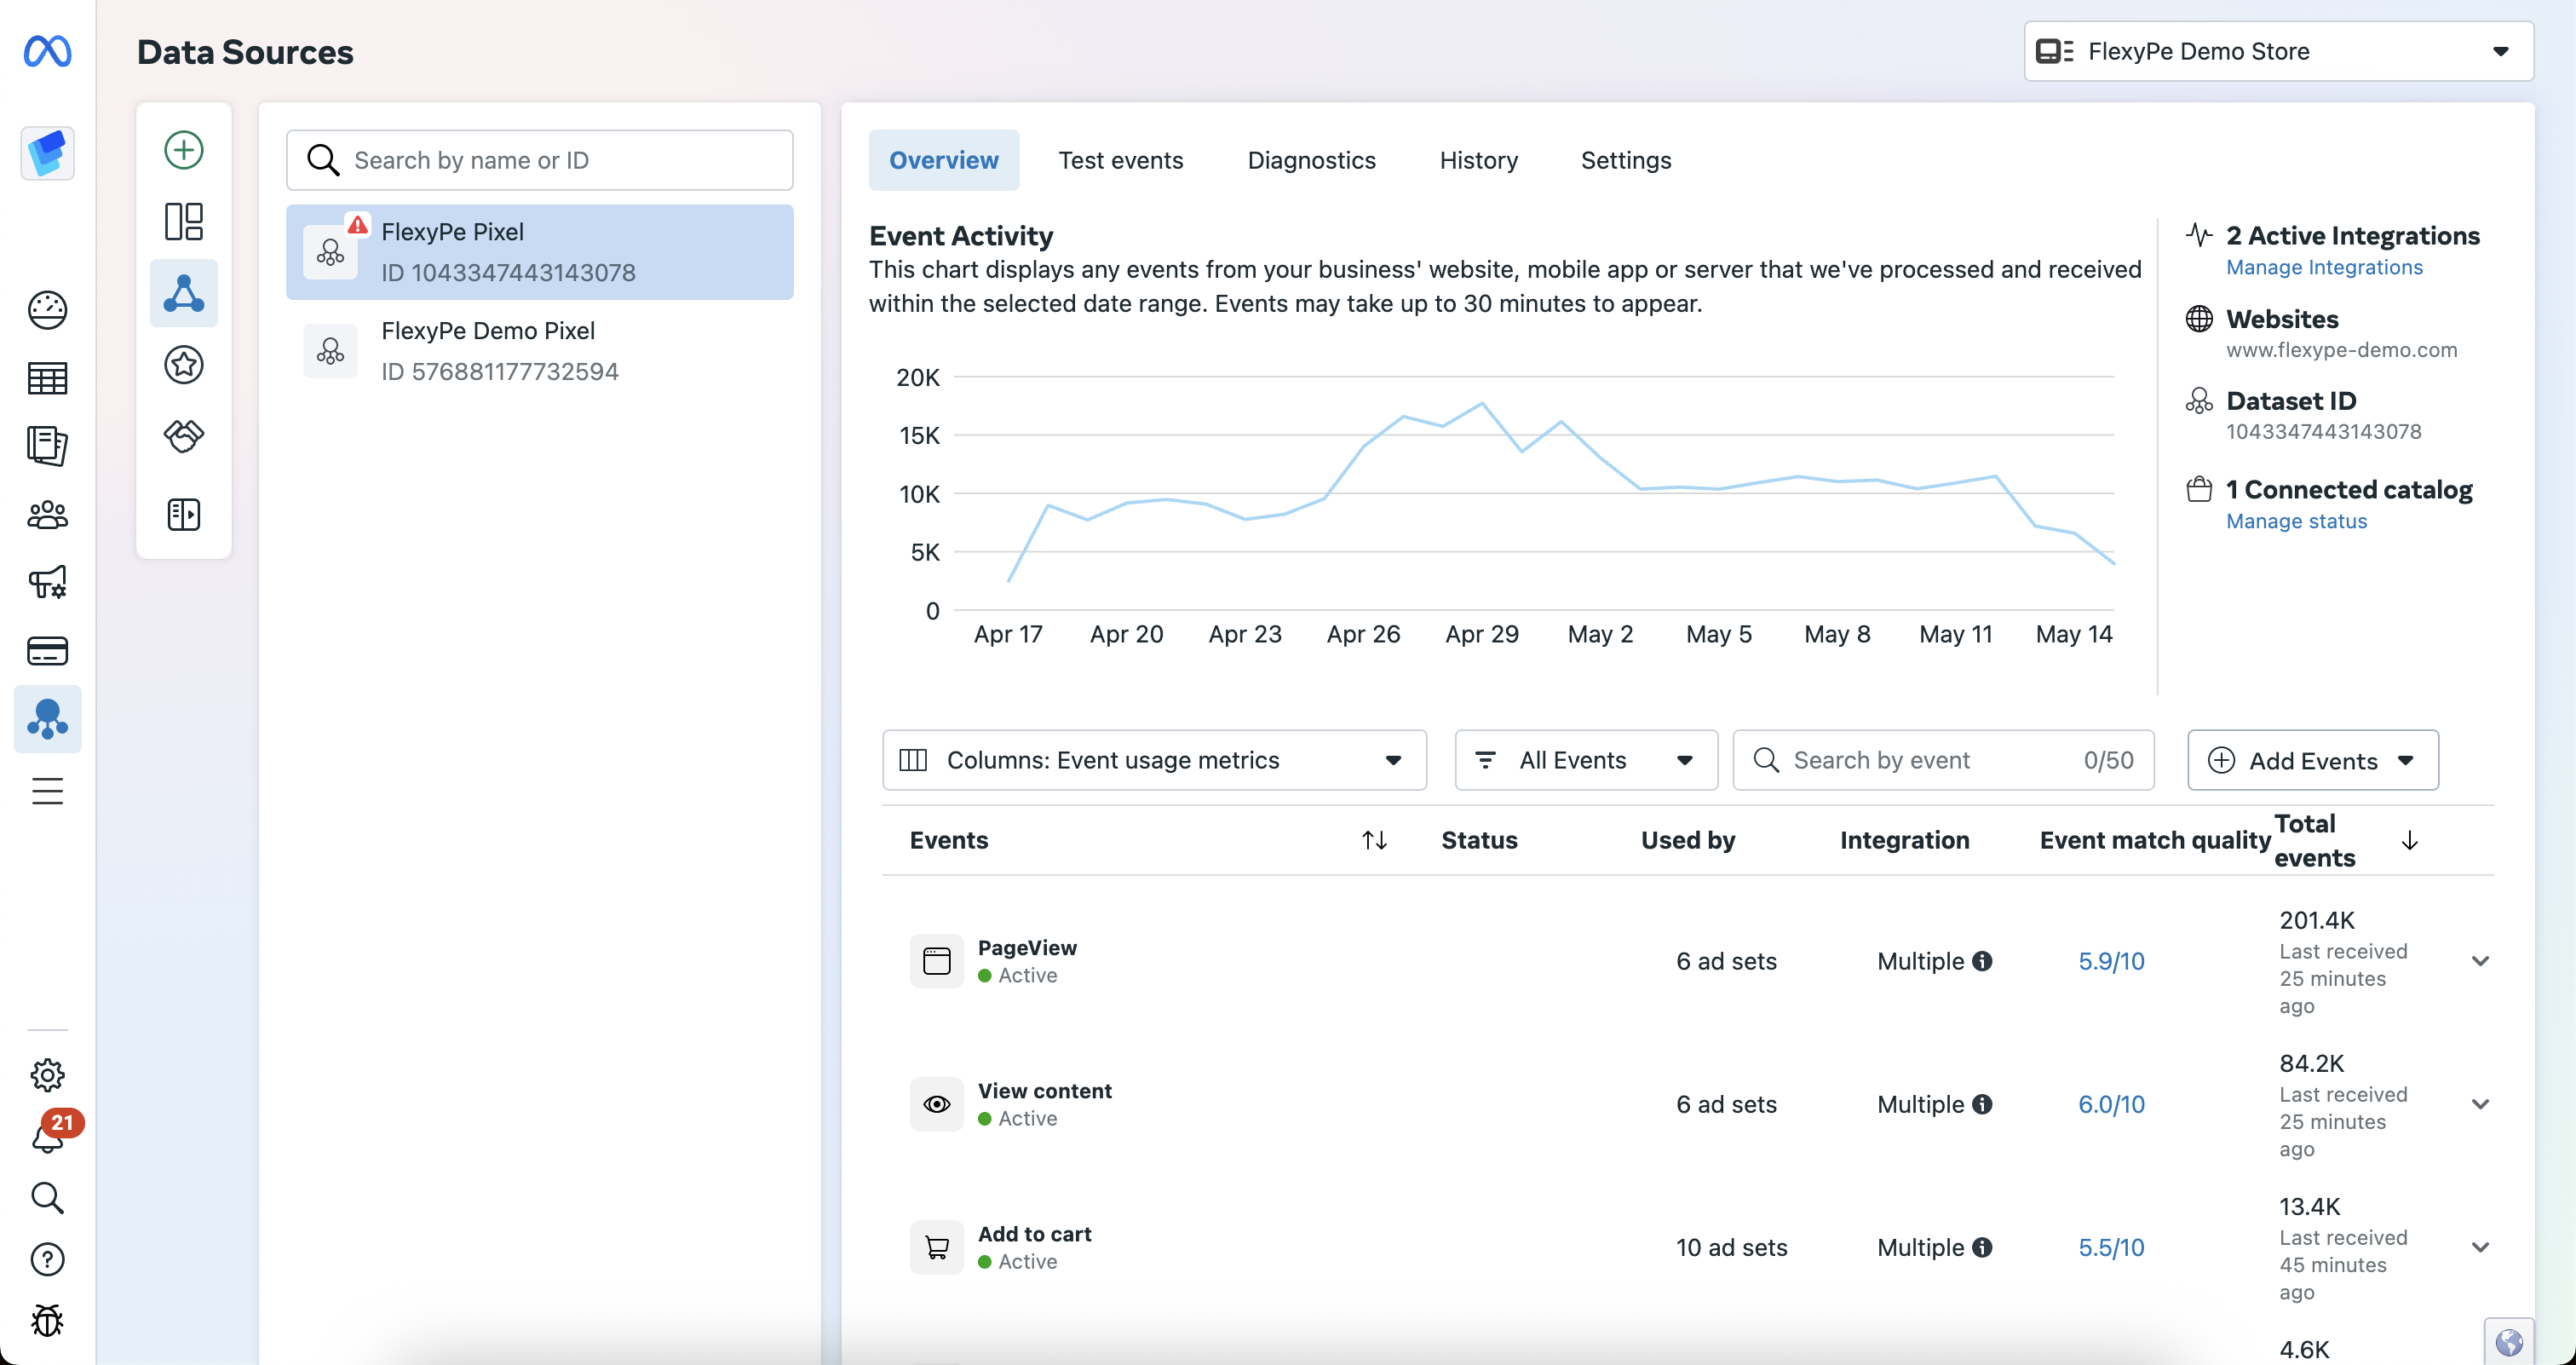
Task: Switch to the Test events tab
Action: [x=1120, y=160]
